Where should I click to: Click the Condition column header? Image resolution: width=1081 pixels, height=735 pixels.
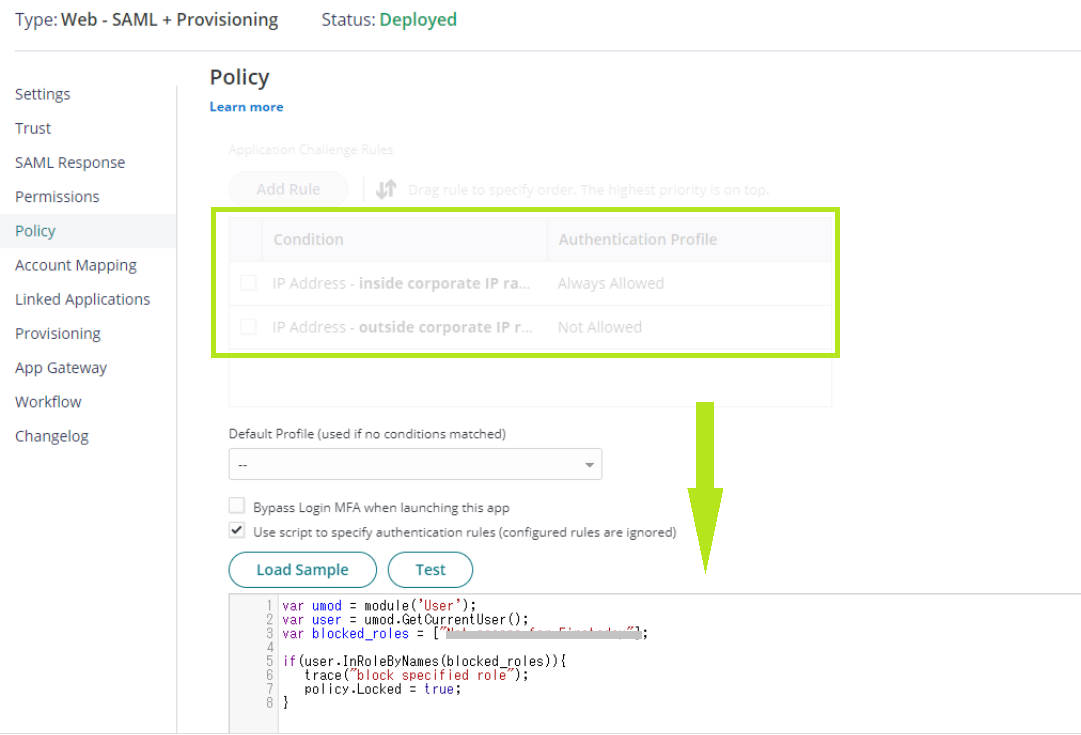[405, 239]
